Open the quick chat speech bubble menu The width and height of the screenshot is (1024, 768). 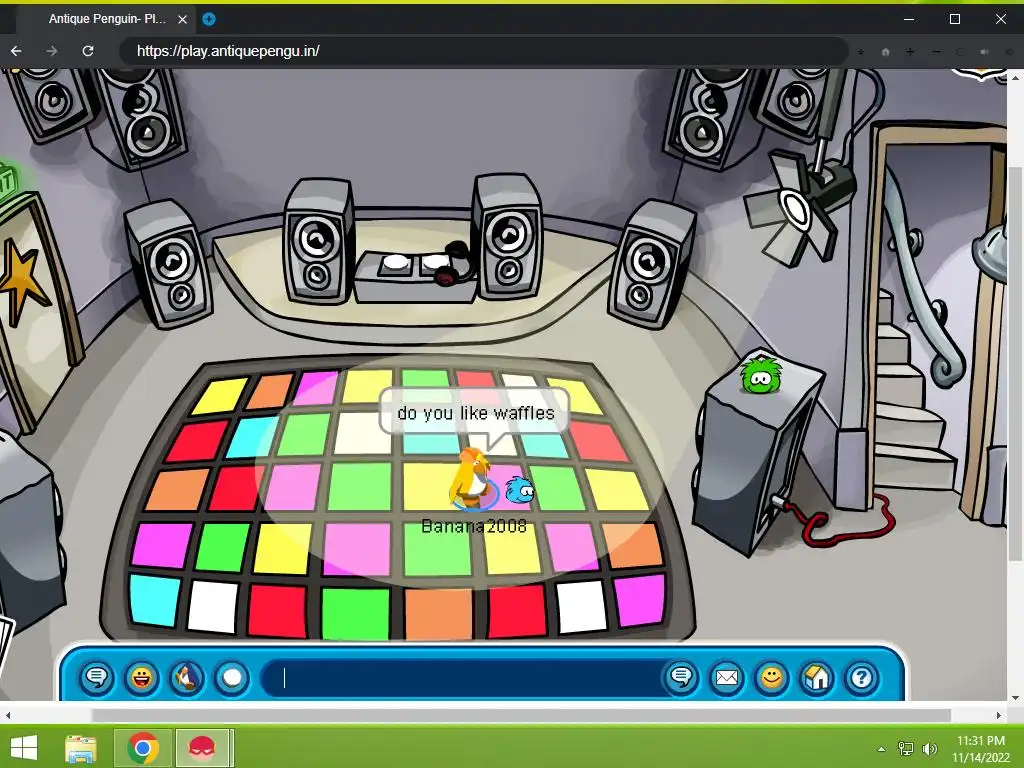coord(97,678)
